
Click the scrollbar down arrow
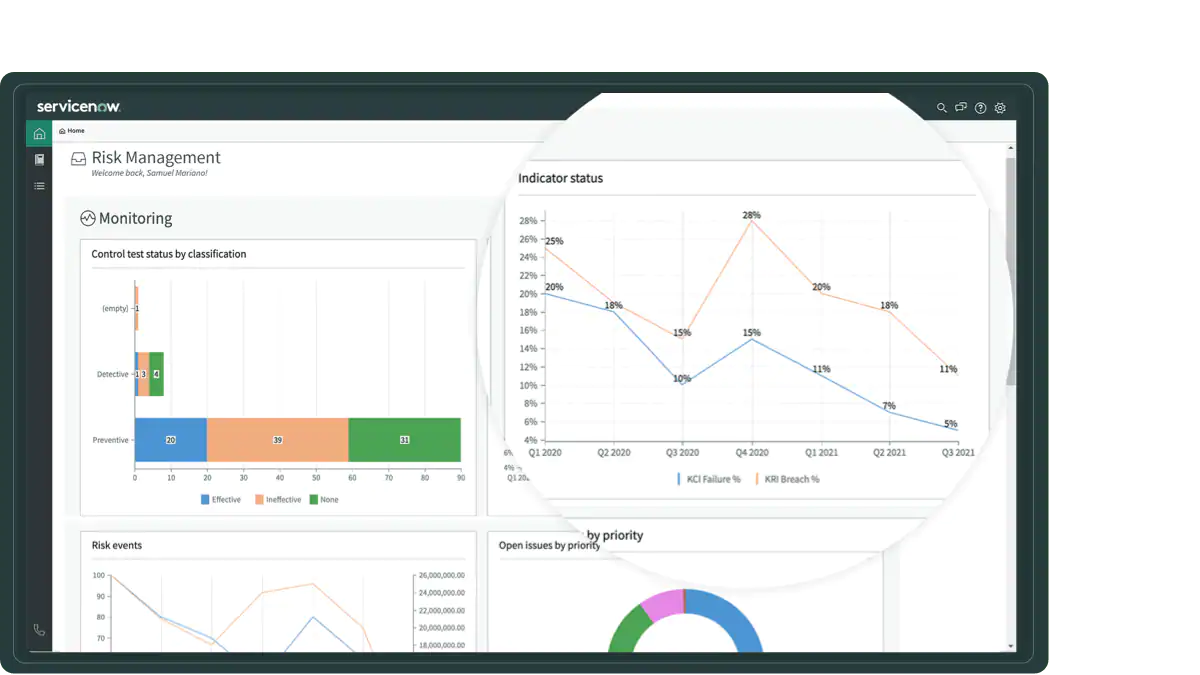(x=1011, y=646)
